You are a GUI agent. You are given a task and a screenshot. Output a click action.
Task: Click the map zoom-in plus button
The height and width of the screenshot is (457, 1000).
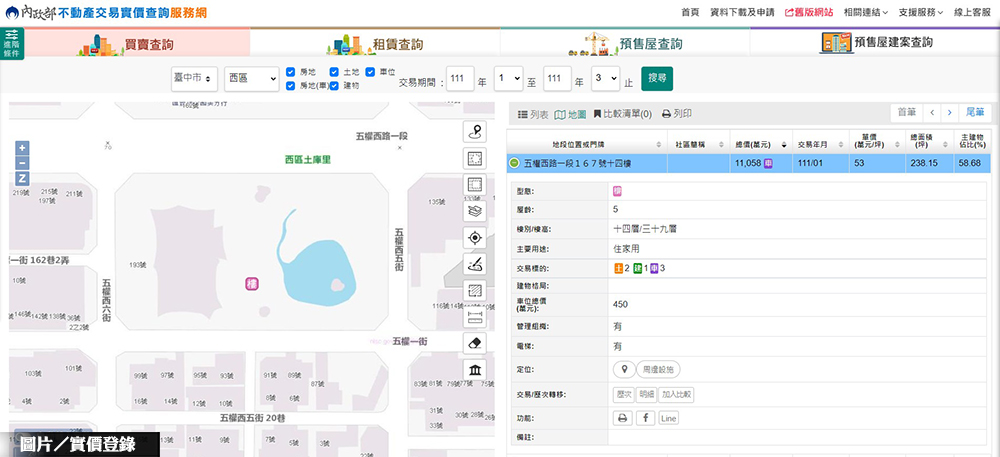point(22,148)
